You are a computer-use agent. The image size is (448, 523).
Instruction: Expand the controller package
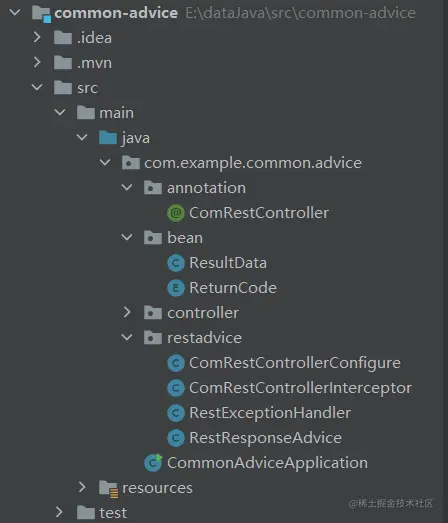(x=127, y=313)
